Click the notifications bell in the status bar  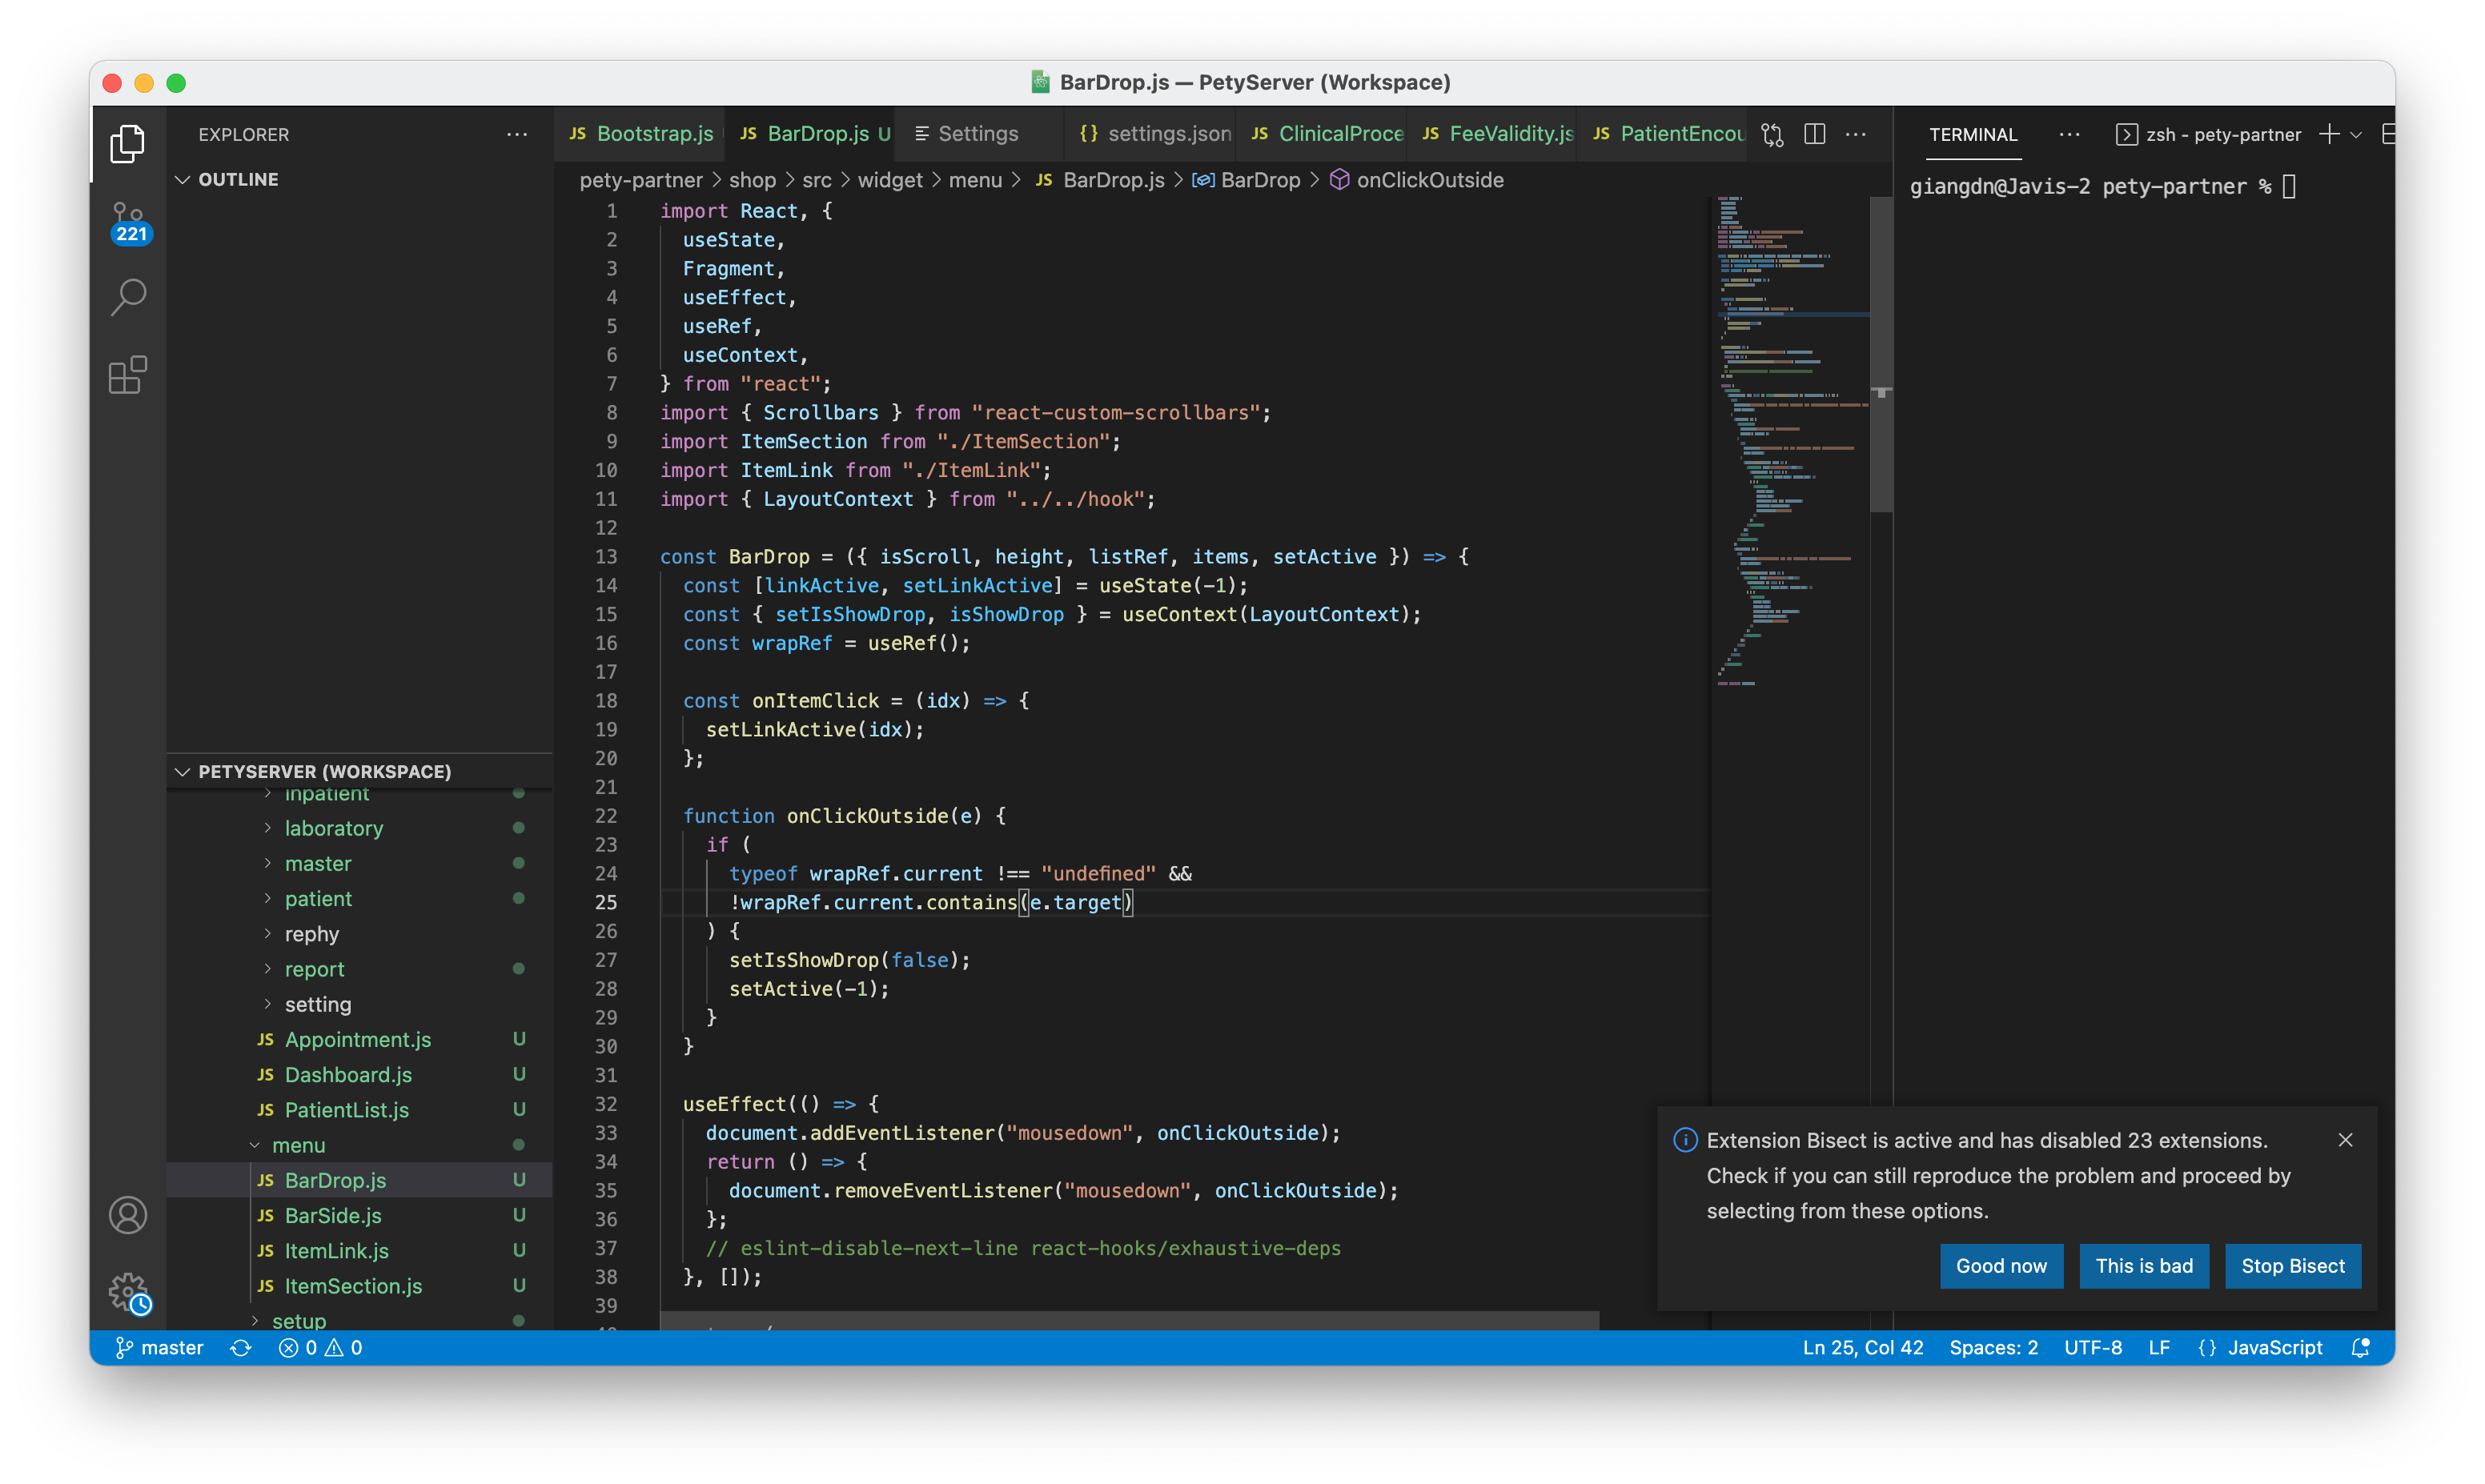coord(2359,1347)
